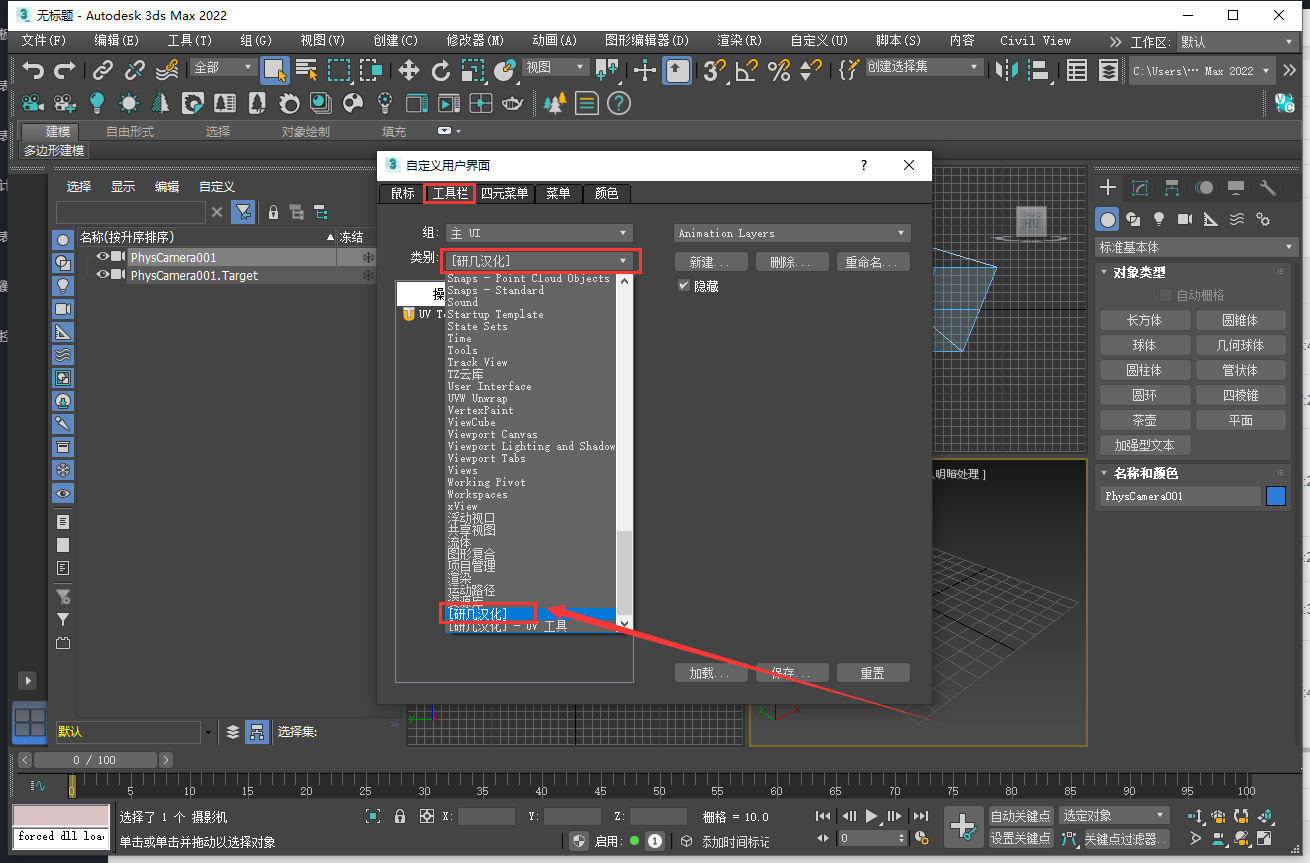Toggle visibility eye for PhysCamera001
This screenshot has height=863, width=1310.
[x=102, y=257]
